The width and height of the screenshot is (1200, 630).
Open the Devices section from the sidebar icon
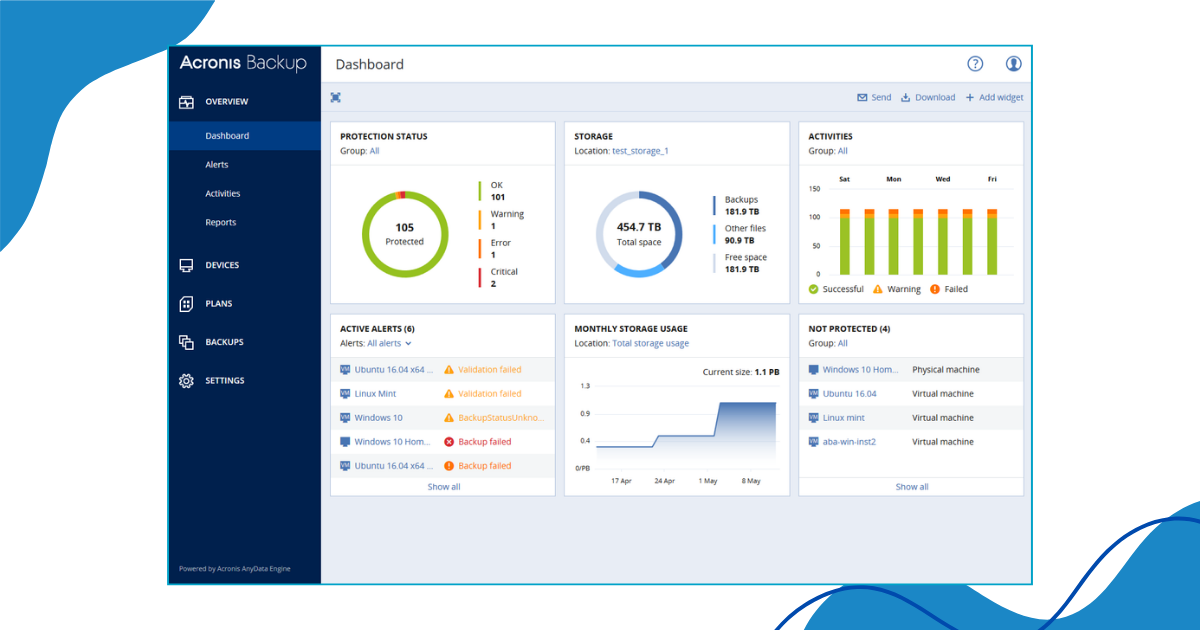click(x=185, y=265)
